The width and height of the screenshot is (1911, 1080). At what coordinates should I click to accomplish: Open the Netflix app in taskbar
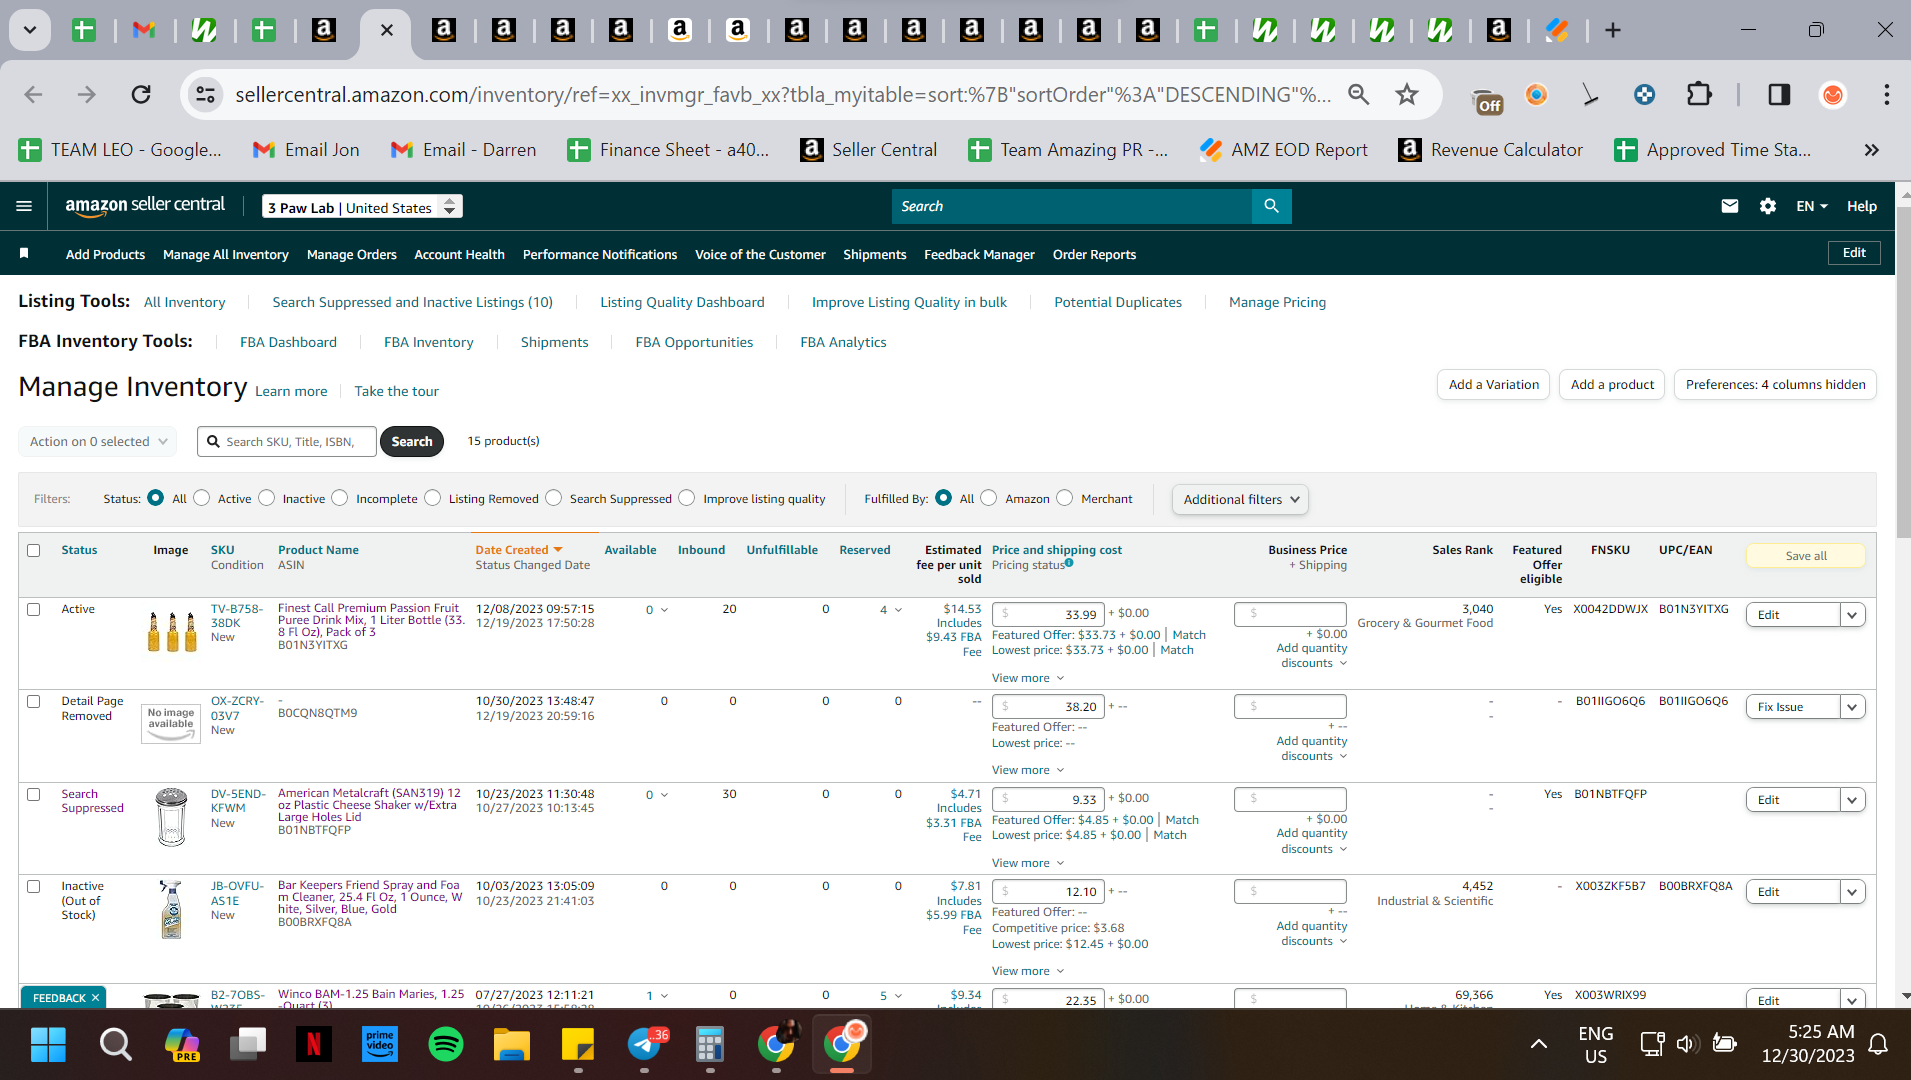313,1045
